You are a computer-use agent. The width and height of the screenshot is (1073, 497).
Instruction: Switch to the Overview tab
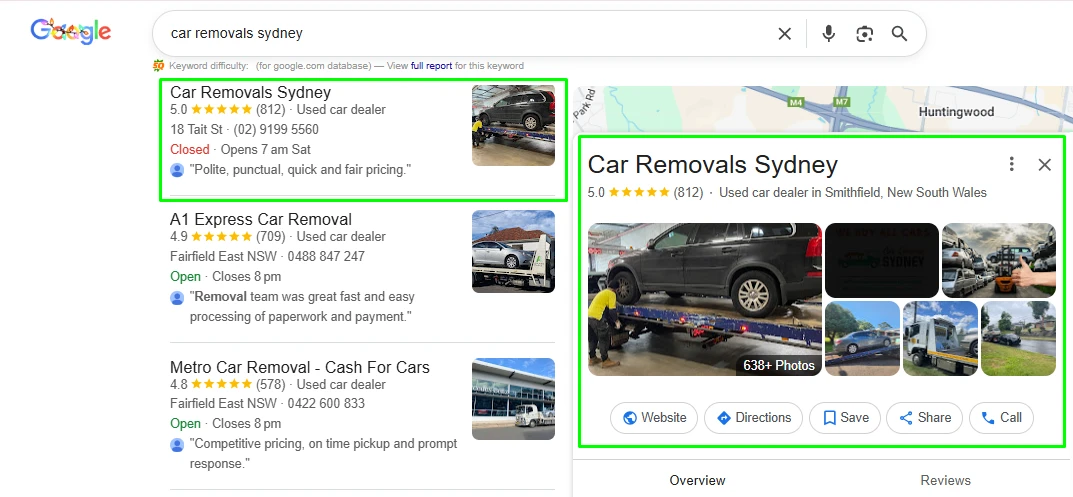tap(697, 480)
